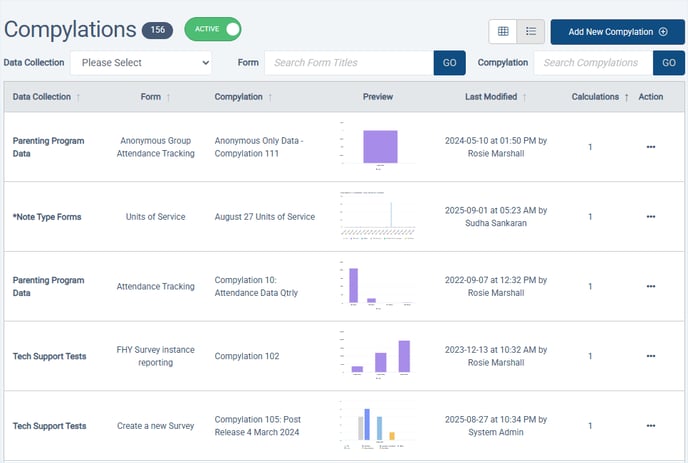Click the Search Form Titles field
The width and height of the screenshot is (688, 463).
coord(350,63)
